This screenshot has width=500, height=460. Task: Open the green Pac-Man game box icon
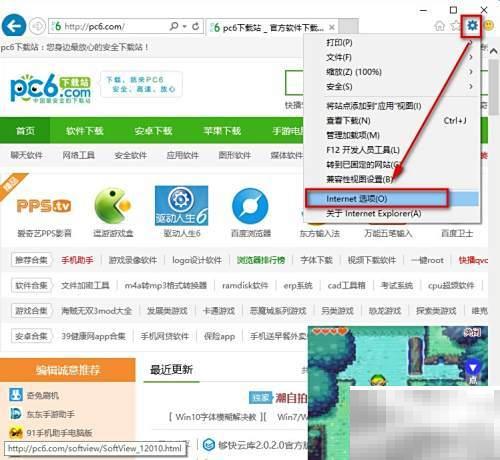pos(113,206)
